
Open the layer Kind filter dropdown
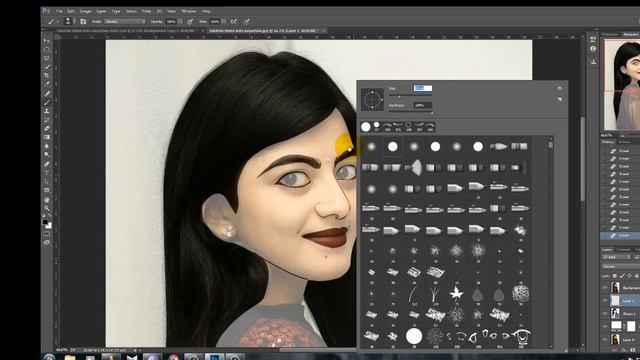[616, 257]
